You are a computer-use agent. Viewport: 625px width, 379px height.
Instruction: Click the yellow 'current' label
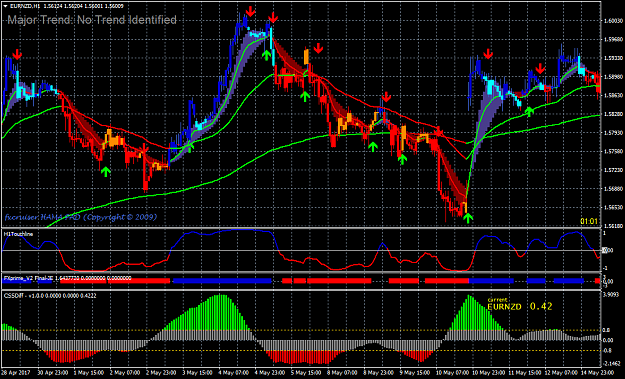(497, 300)
